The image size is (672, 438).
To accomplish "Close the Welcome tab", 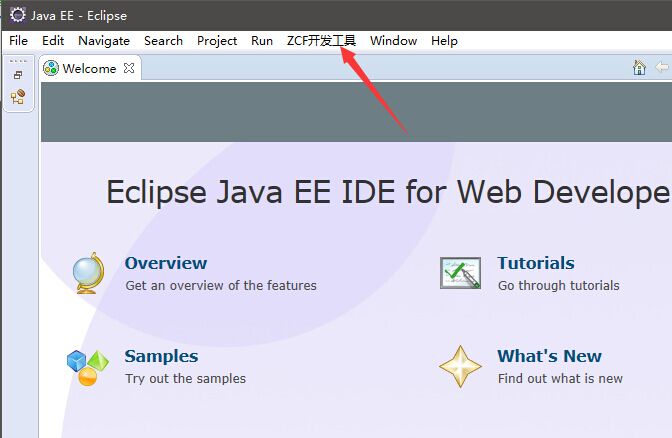I will point(127,69).
